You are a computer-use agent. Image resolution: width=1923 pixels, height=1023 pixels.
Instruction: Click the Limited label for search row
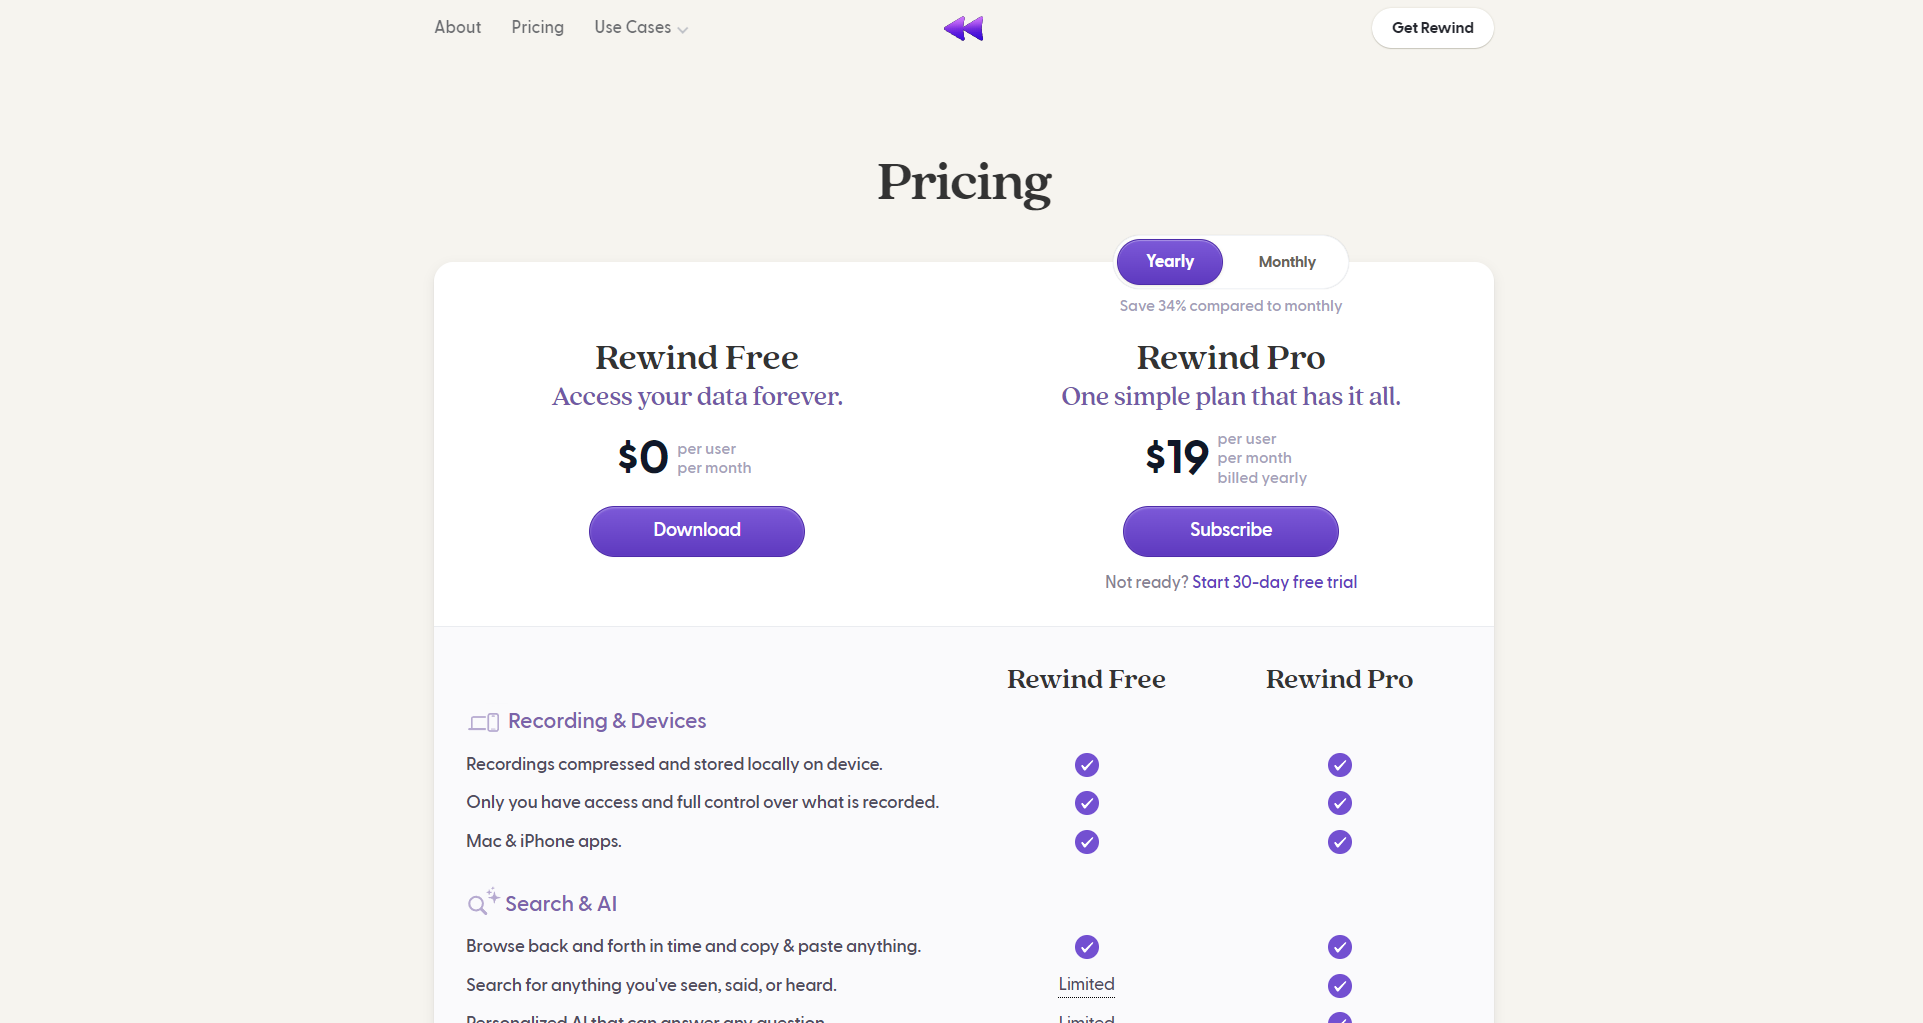[x=1087, y=984]
